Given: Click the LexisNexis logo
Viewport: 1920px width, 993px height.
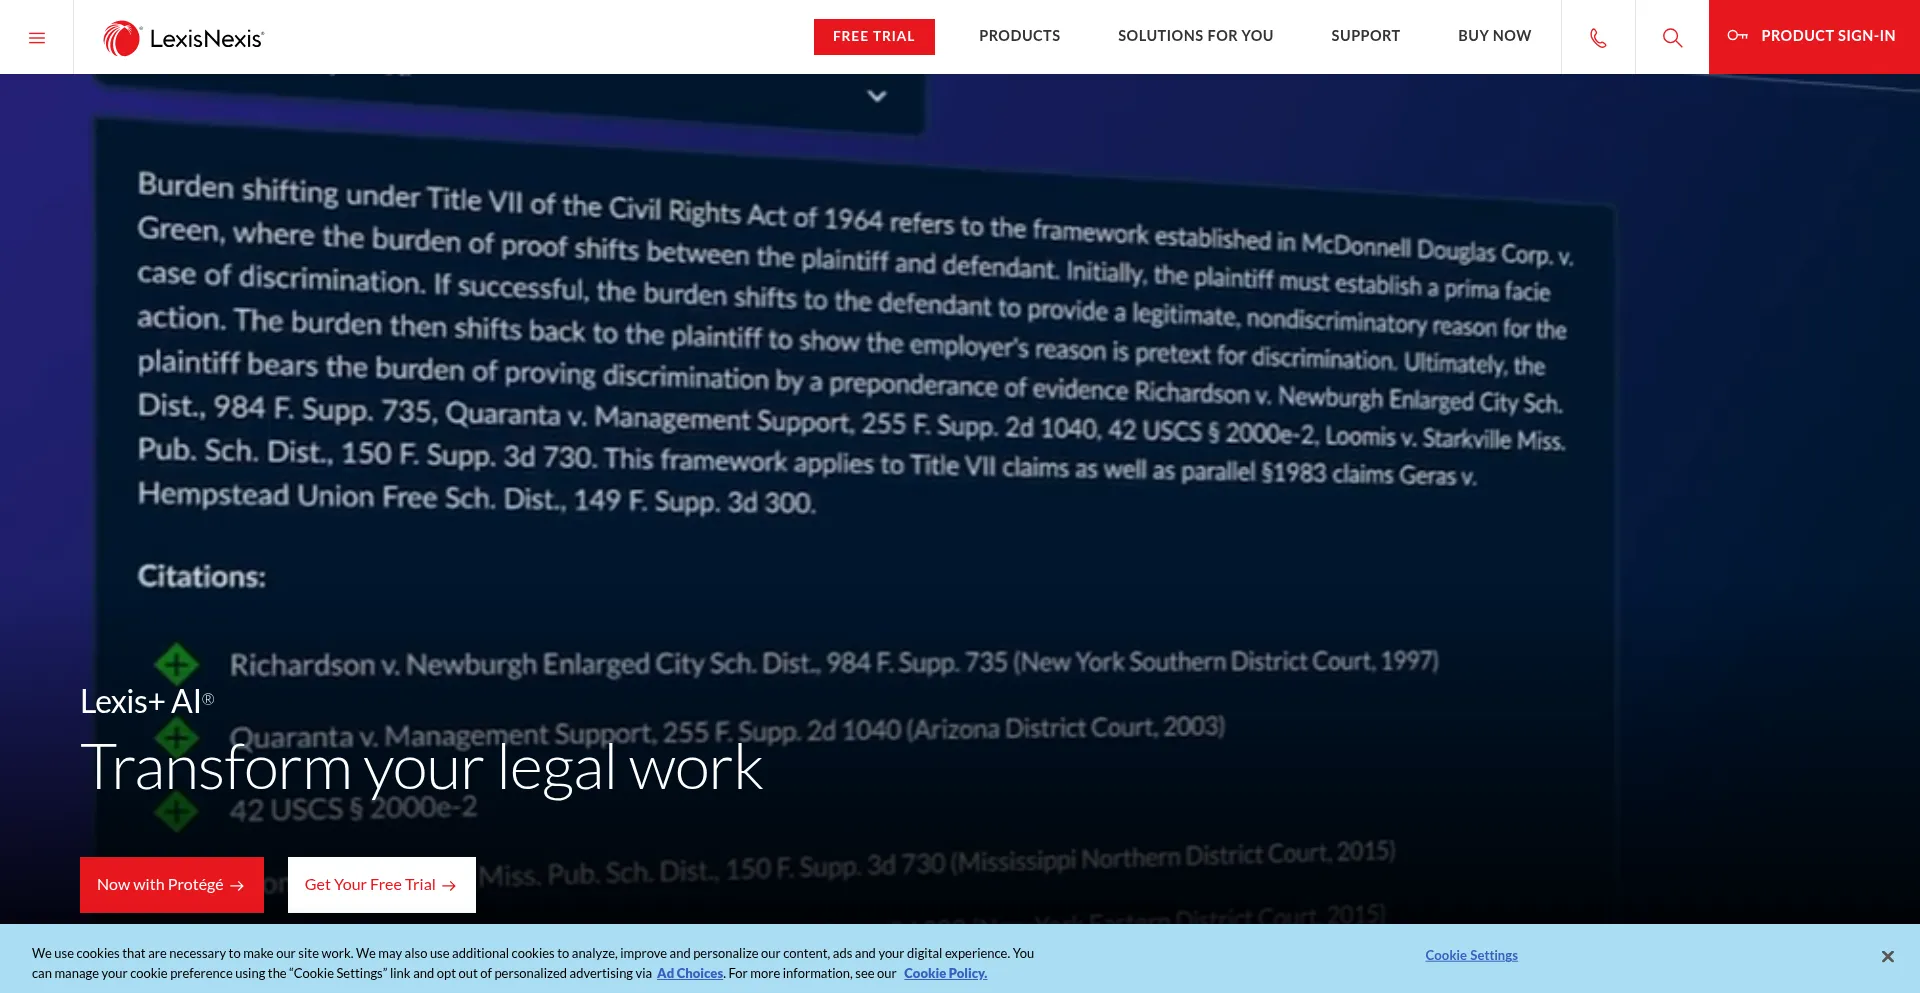Looking at the screenshot, I should pyautogui.click(x=184, y=38).
